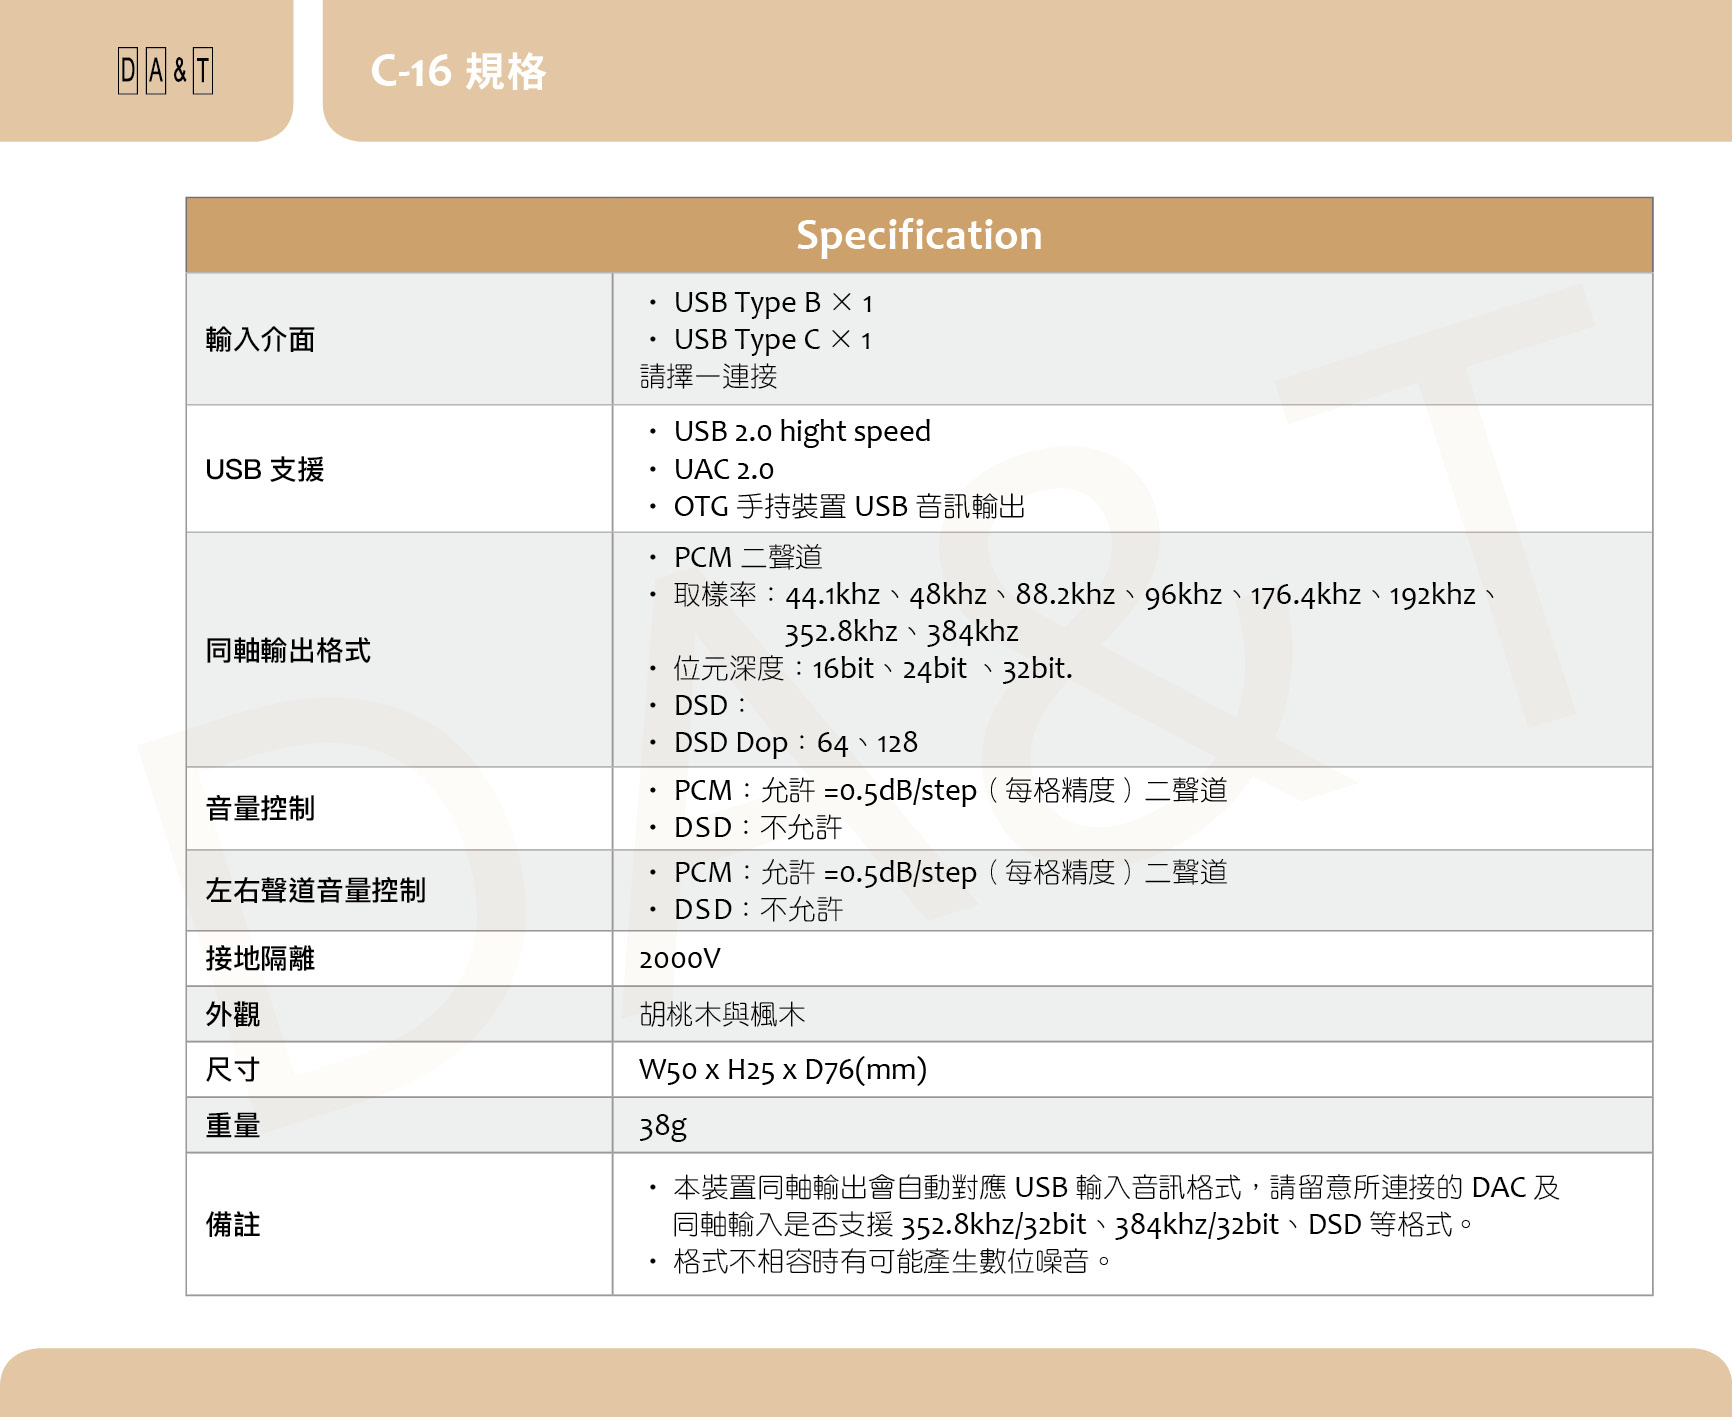Select the '同軸輸出格式' row label
Screen dimensions: 1732x1417
coord(288,651)
